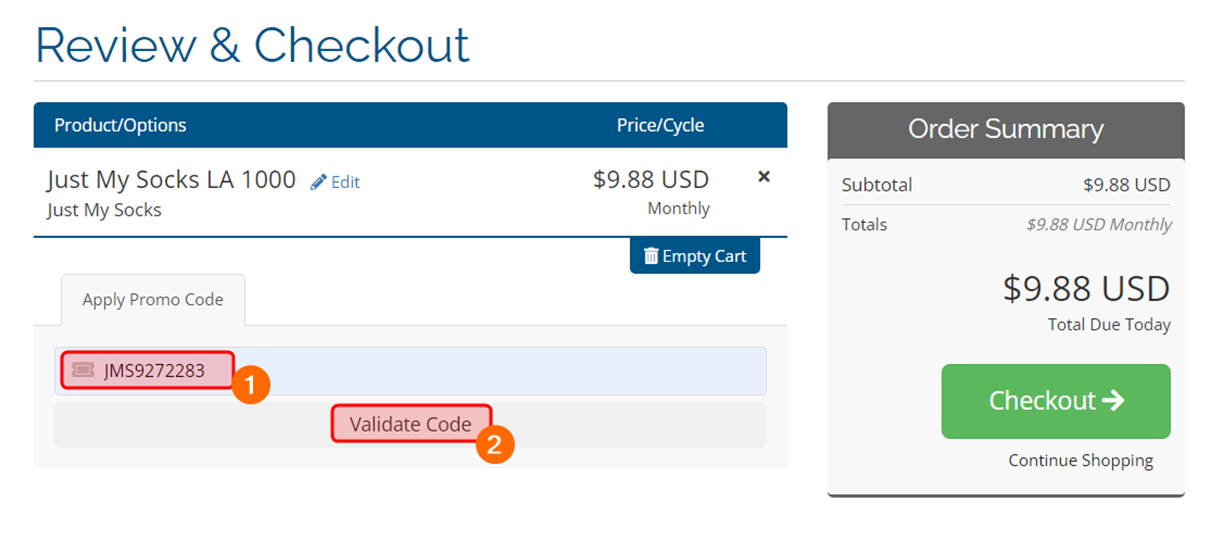Follow the Continue Shopping link
The image size is (1224, 540).
(1080, 461)
